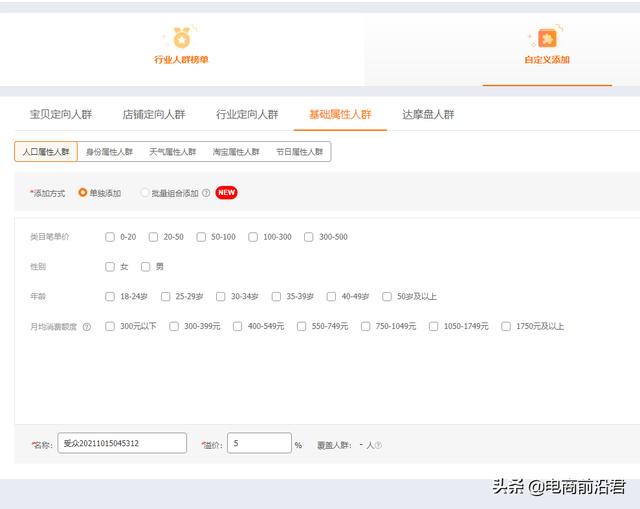Select the 单独添加 radio option
640x509 pixels.
(83, 193)
